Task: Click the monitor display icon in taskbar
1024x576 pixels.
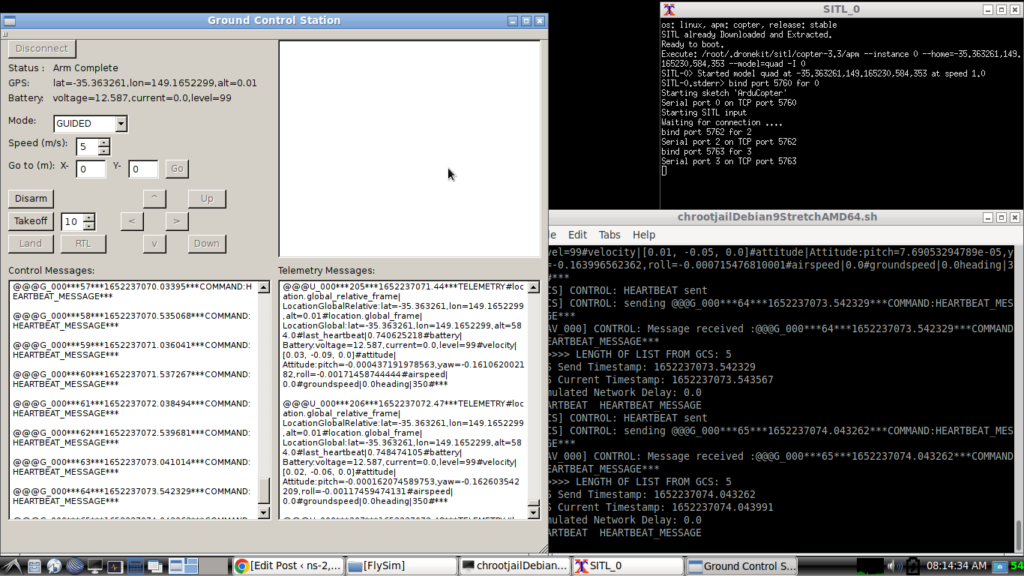Action: click(x=95, y=565)
